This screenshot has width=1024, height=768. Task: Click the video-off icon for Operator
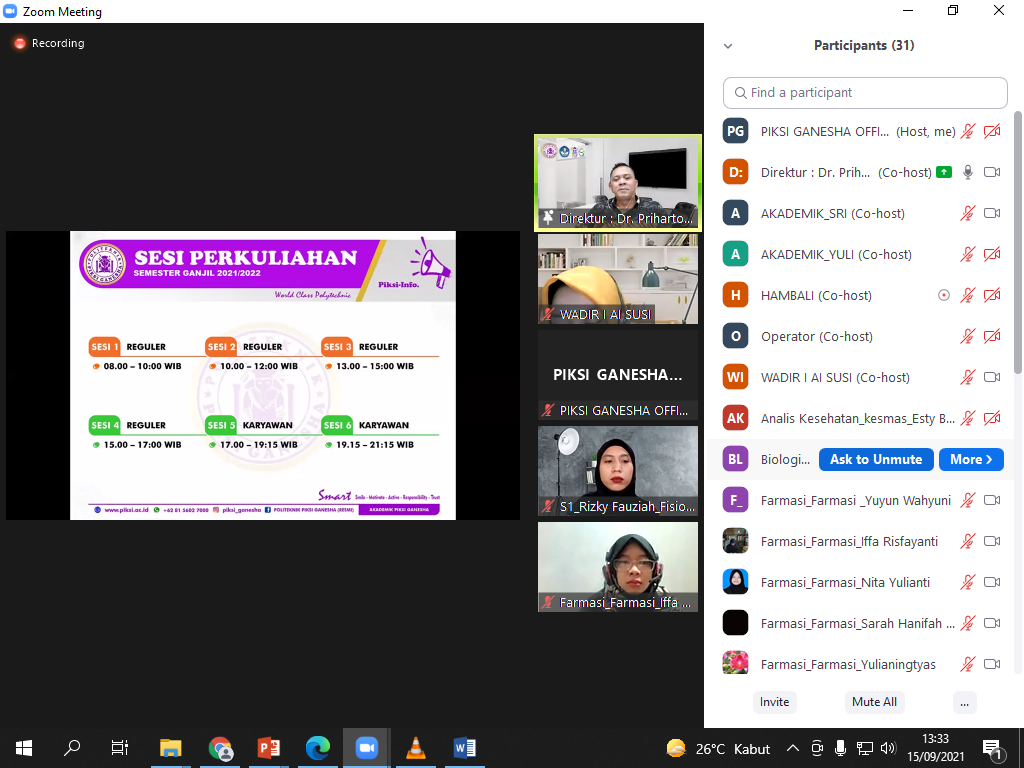coord(992,336)
